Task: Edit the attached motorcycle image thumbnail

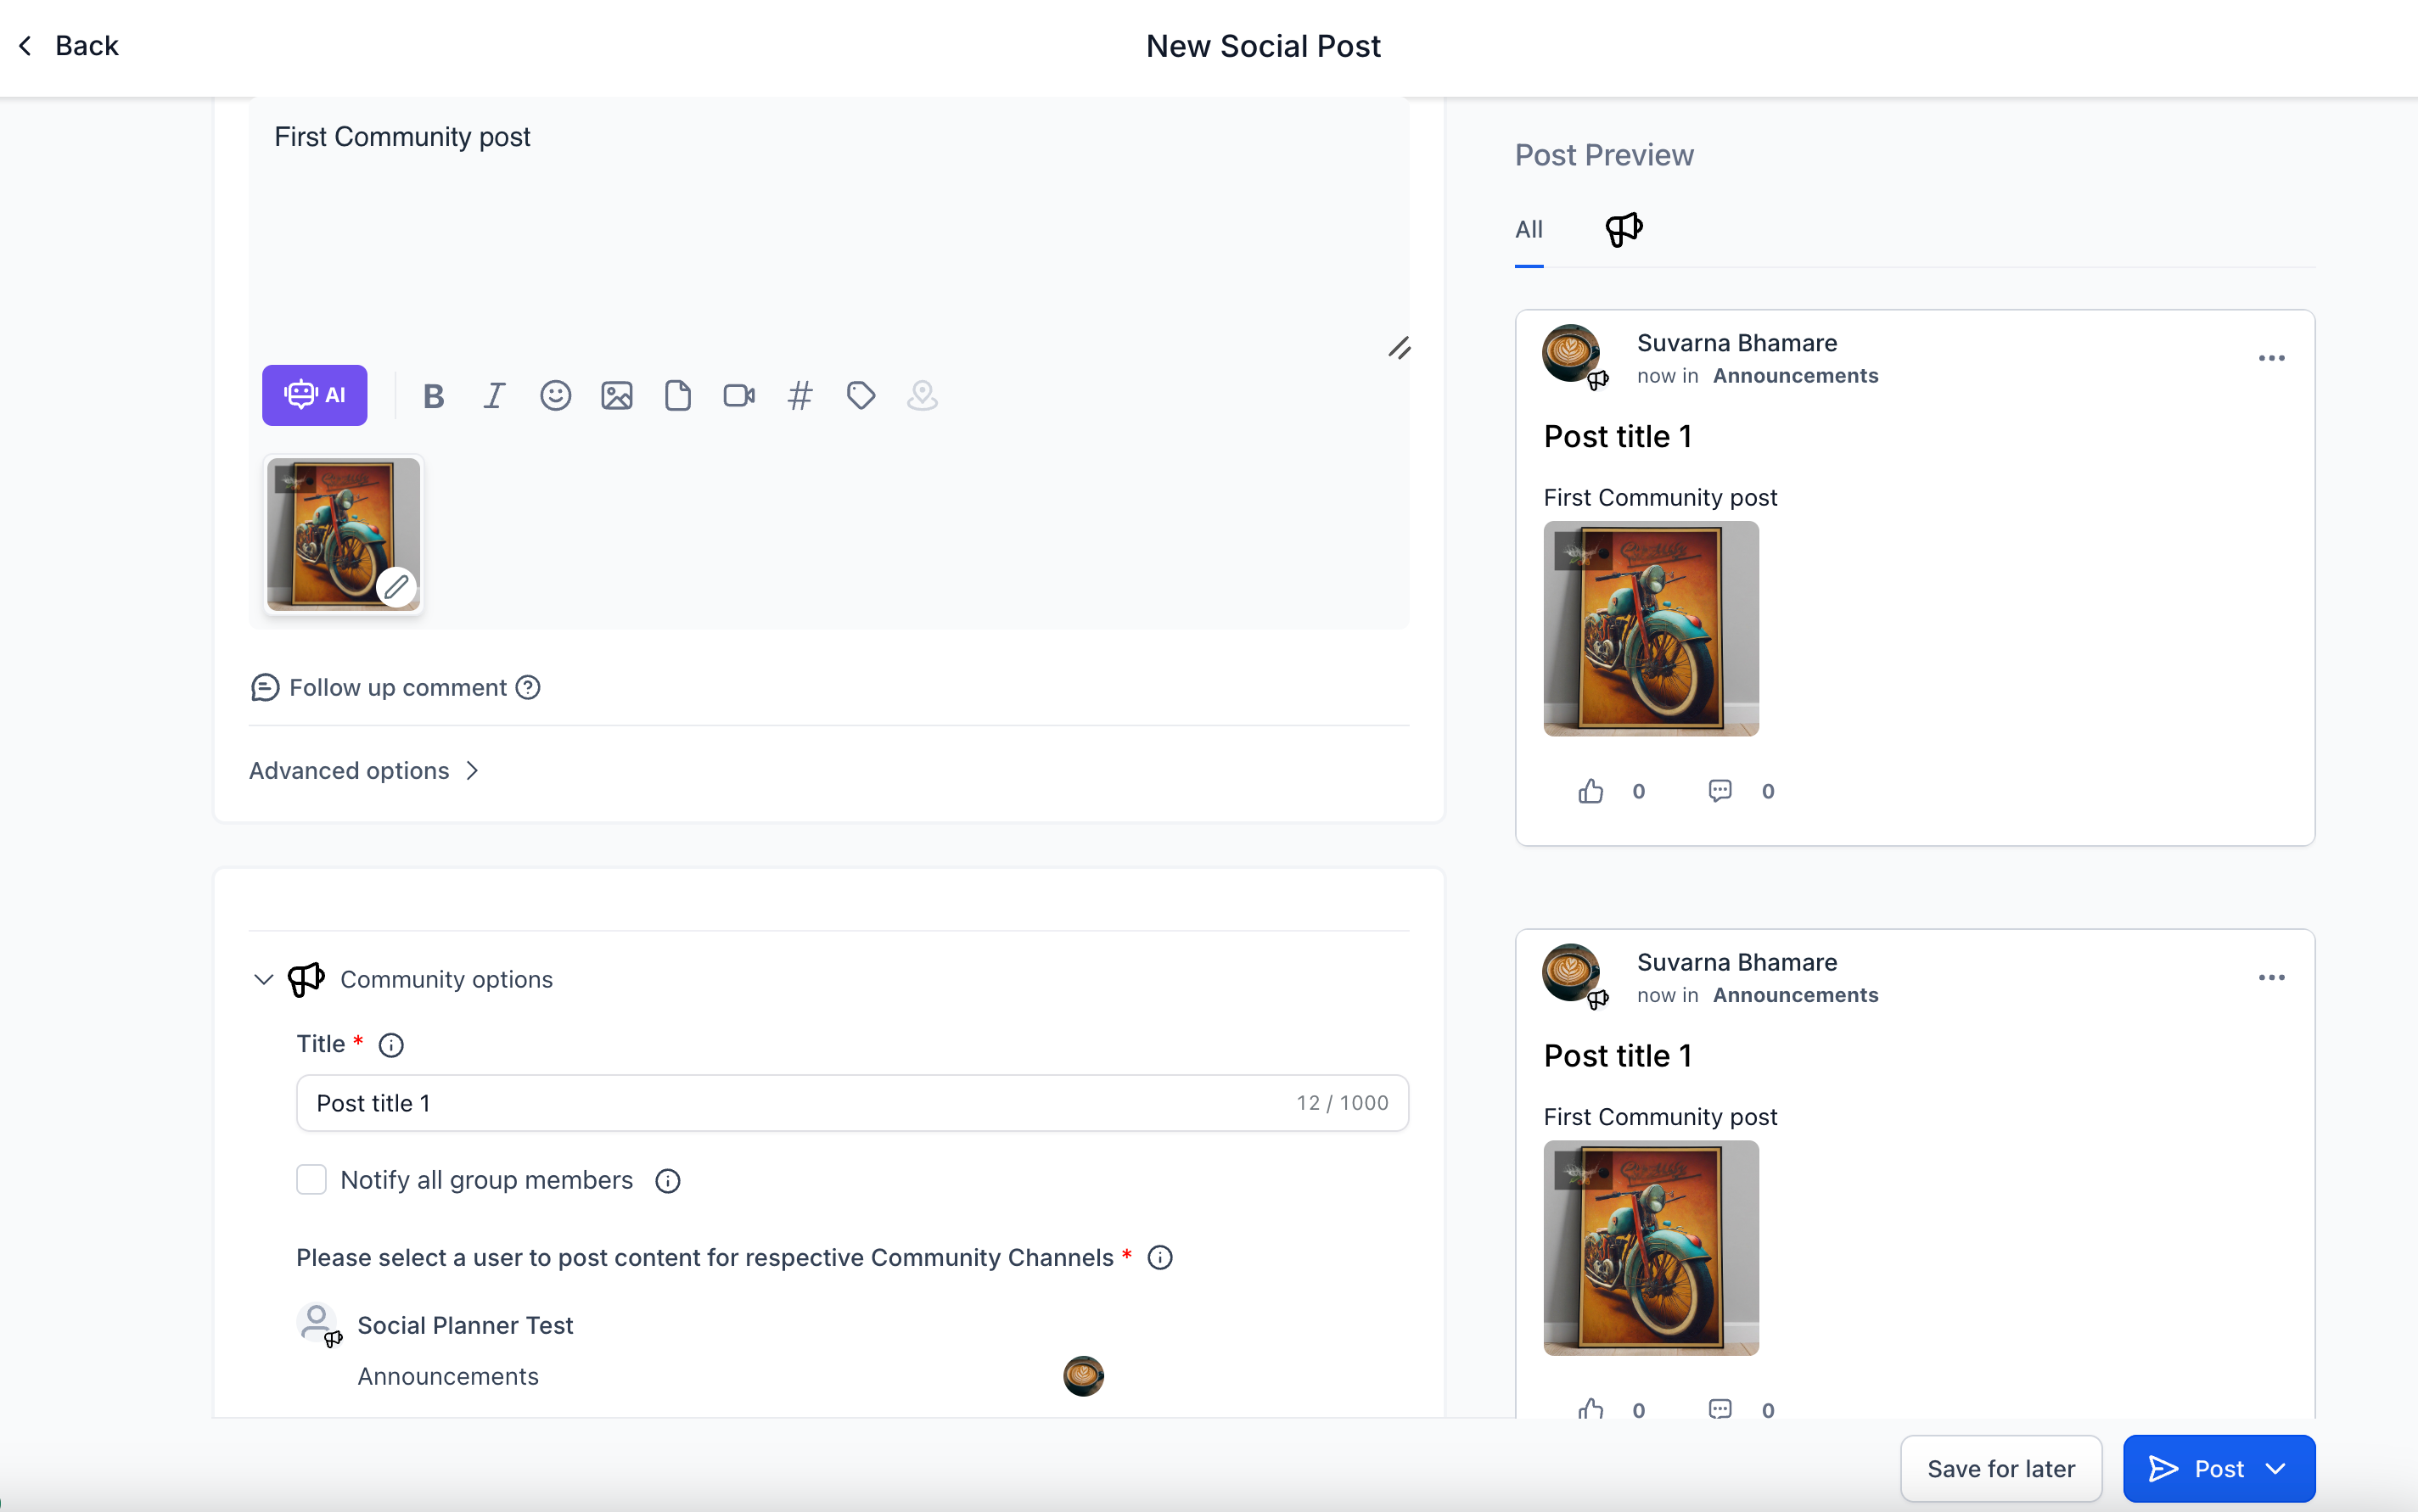Action: coord(396,586)
